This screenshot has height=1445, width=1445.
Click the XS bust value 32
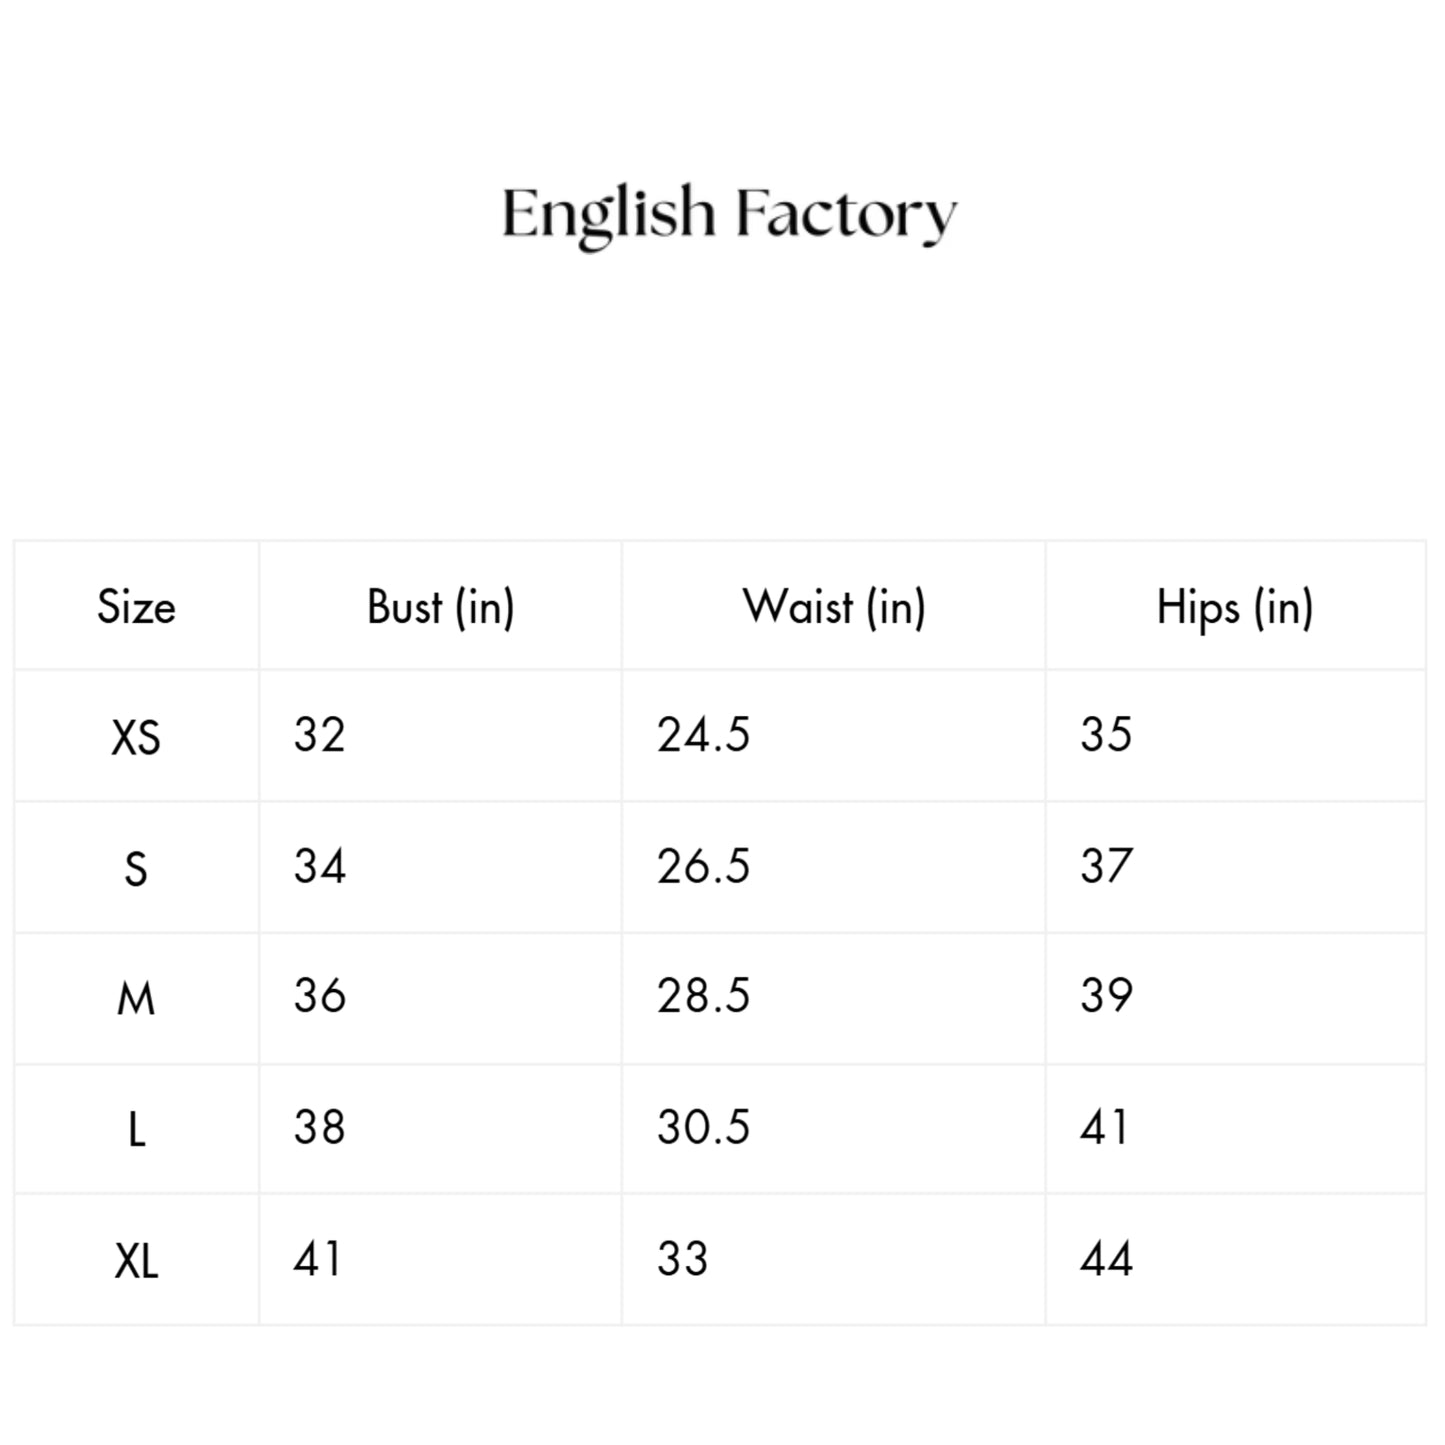pos(319,735)
